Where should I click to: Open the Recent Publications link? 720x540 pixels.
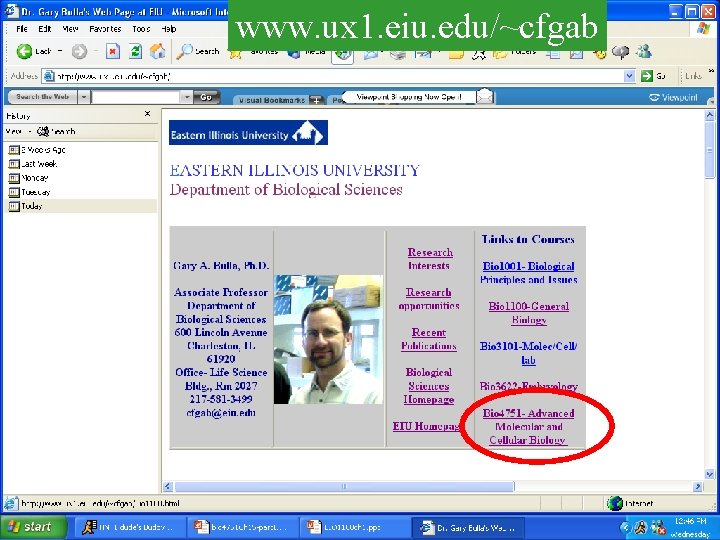point(429,339)
